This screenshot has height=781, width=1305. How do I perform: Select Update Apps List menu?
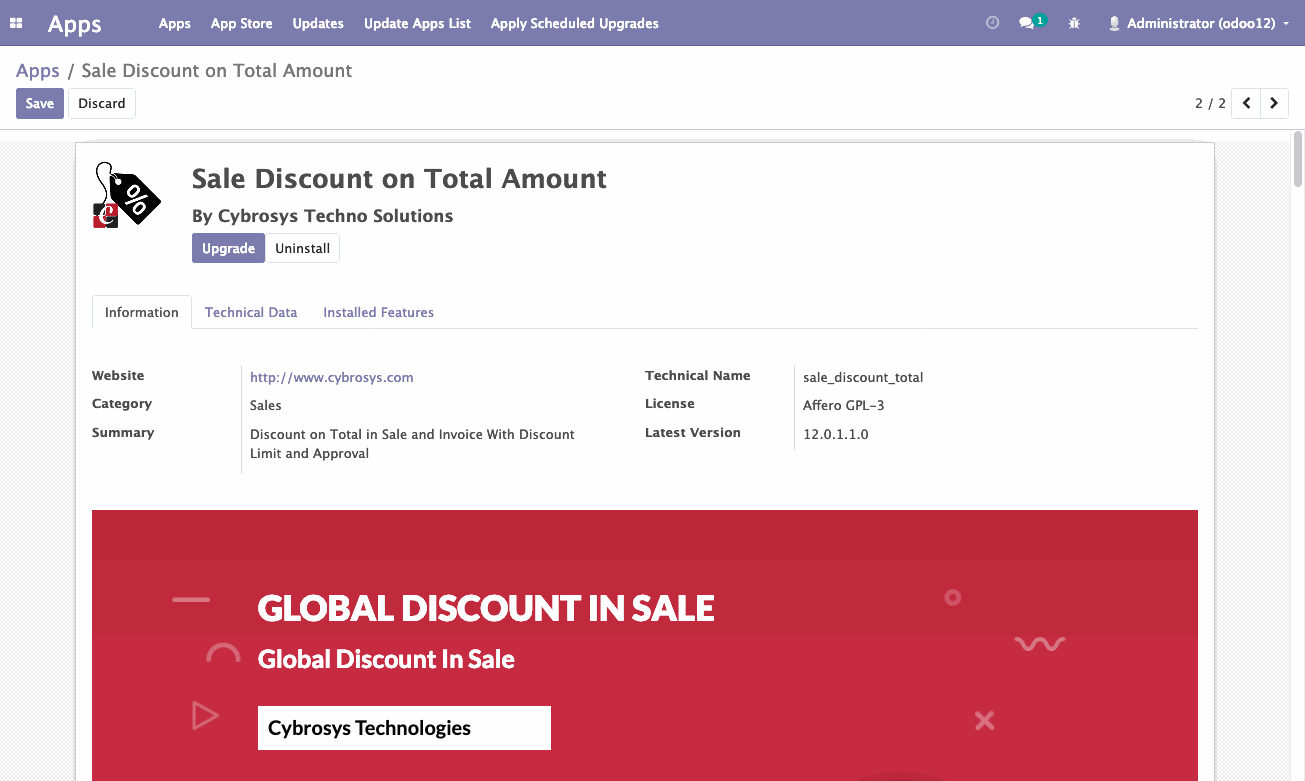pos(417,23)
